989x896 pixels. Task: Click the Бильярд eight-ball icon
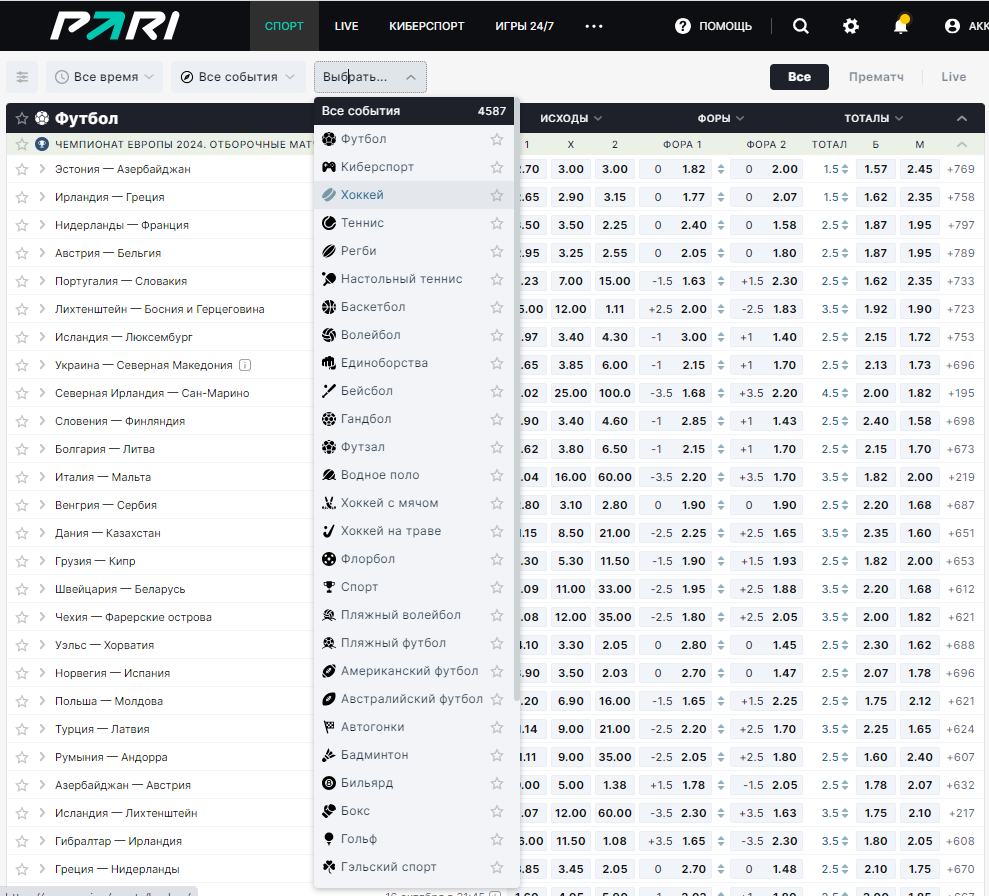[x=329, y=783]
